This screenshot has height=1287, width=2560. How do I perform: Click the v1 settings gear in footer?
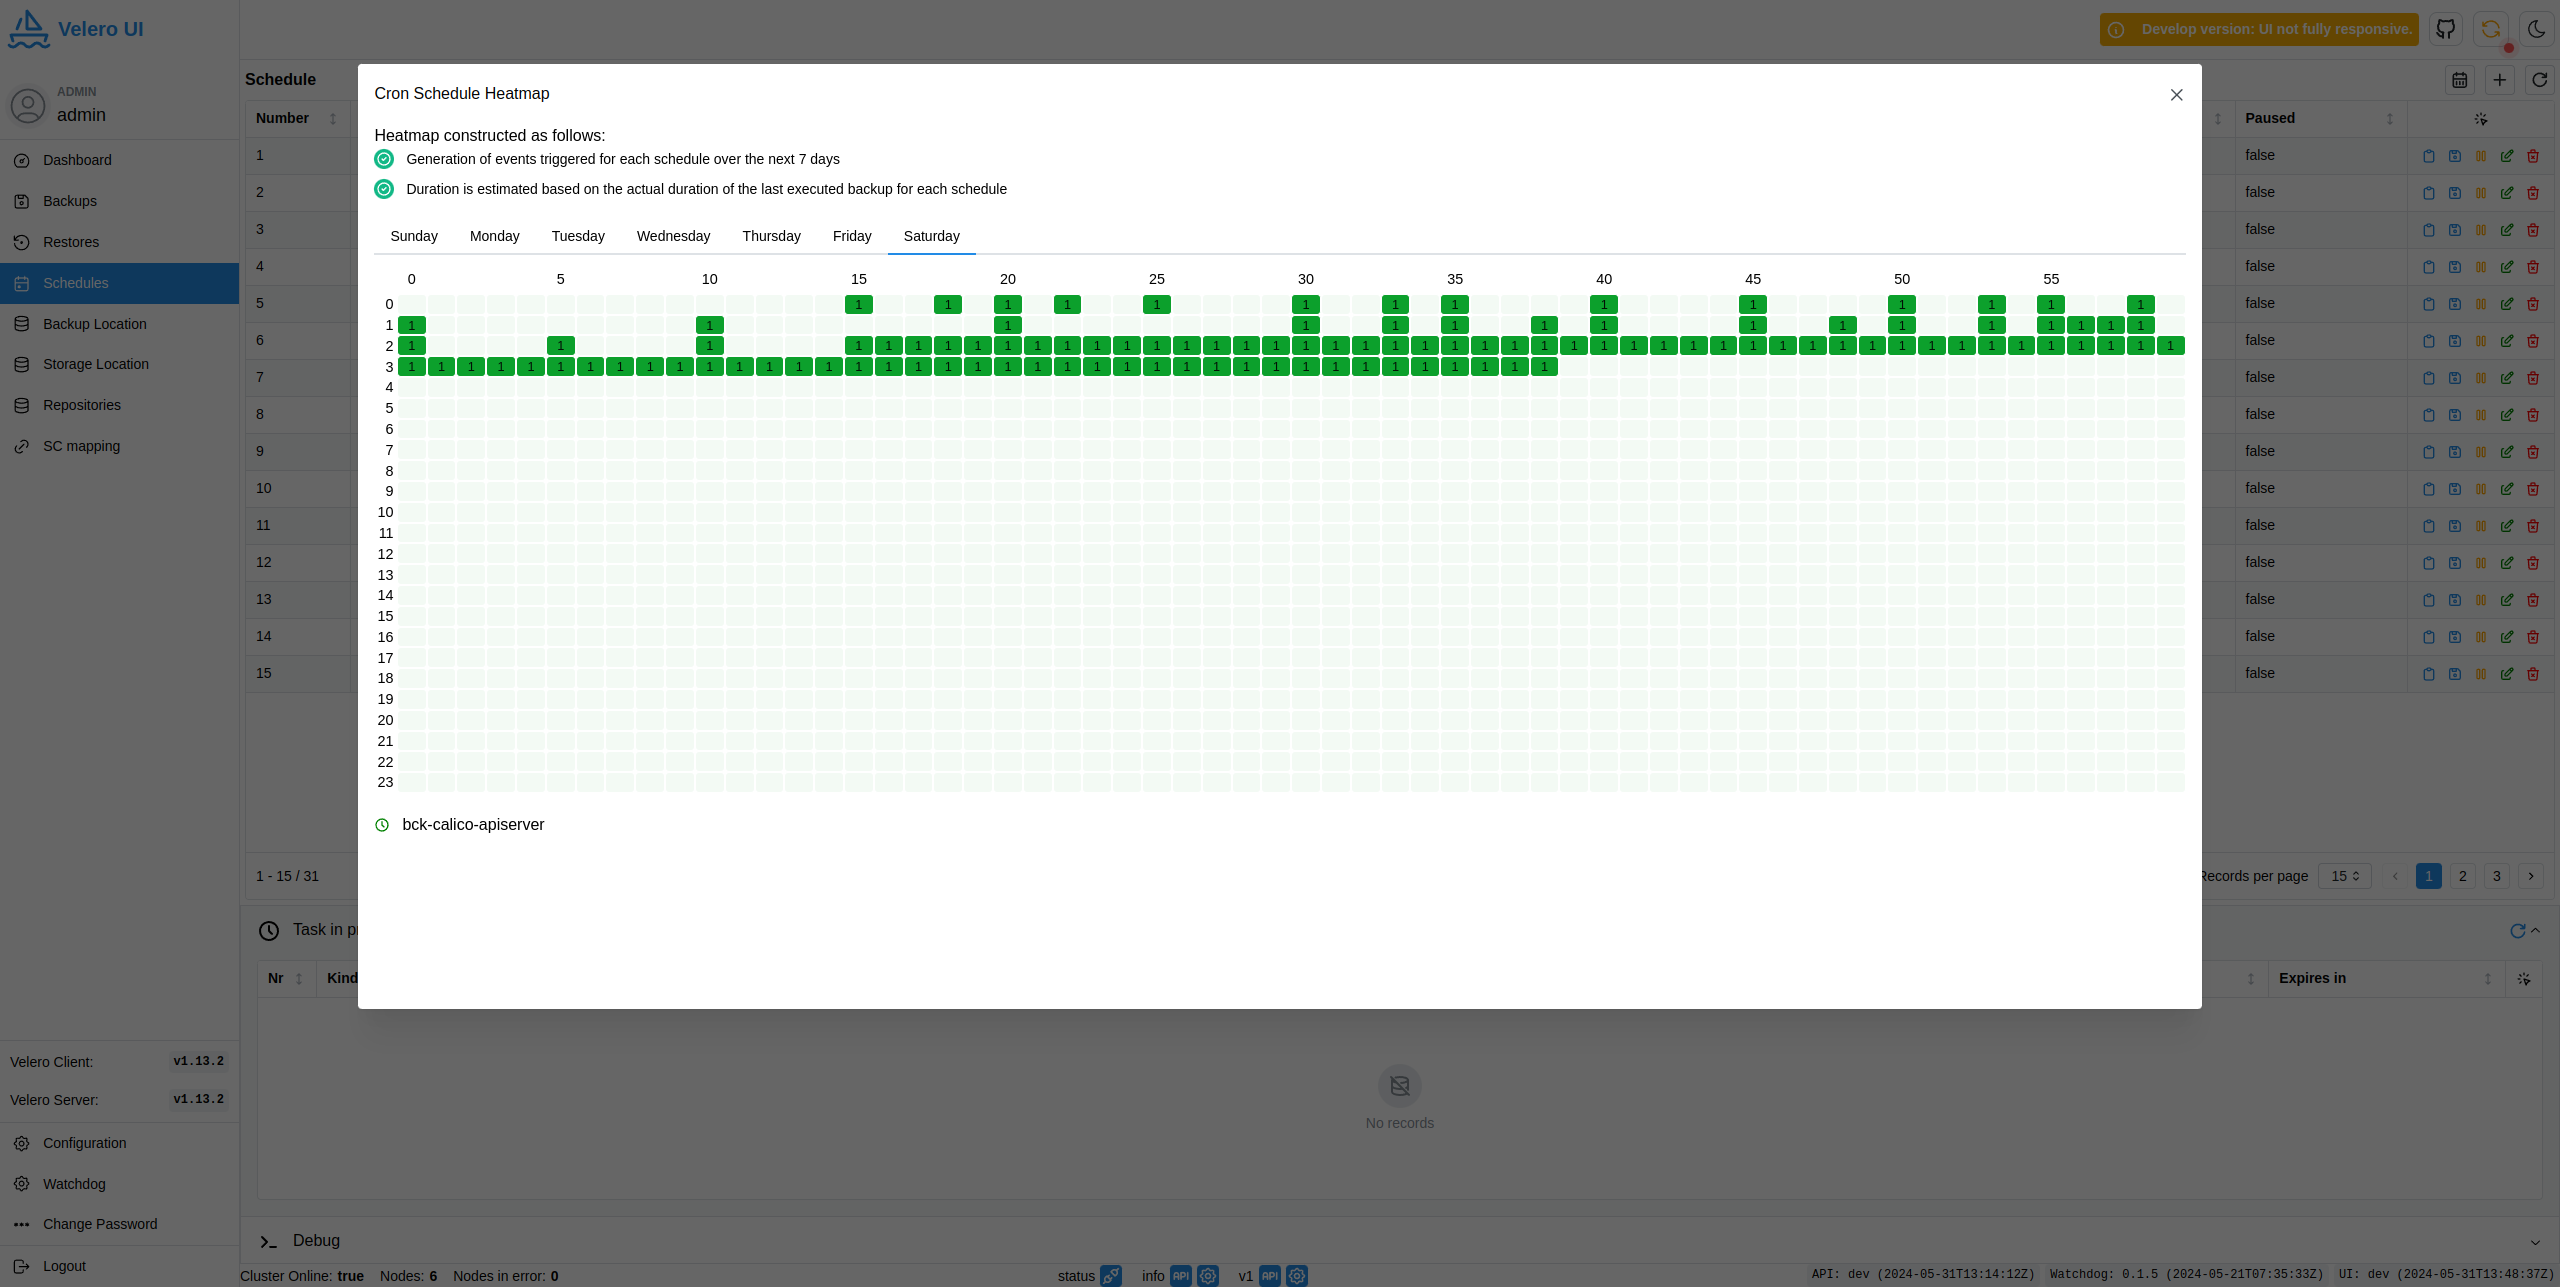(x=1297, y=1276)
